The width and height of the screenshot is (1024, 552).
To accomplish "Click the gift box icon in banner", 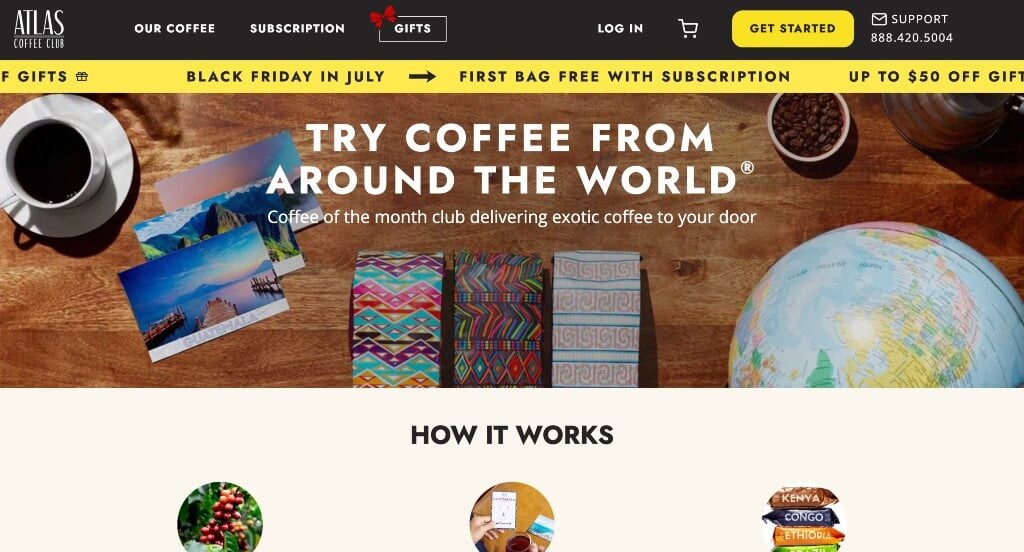I will (82, 76).
